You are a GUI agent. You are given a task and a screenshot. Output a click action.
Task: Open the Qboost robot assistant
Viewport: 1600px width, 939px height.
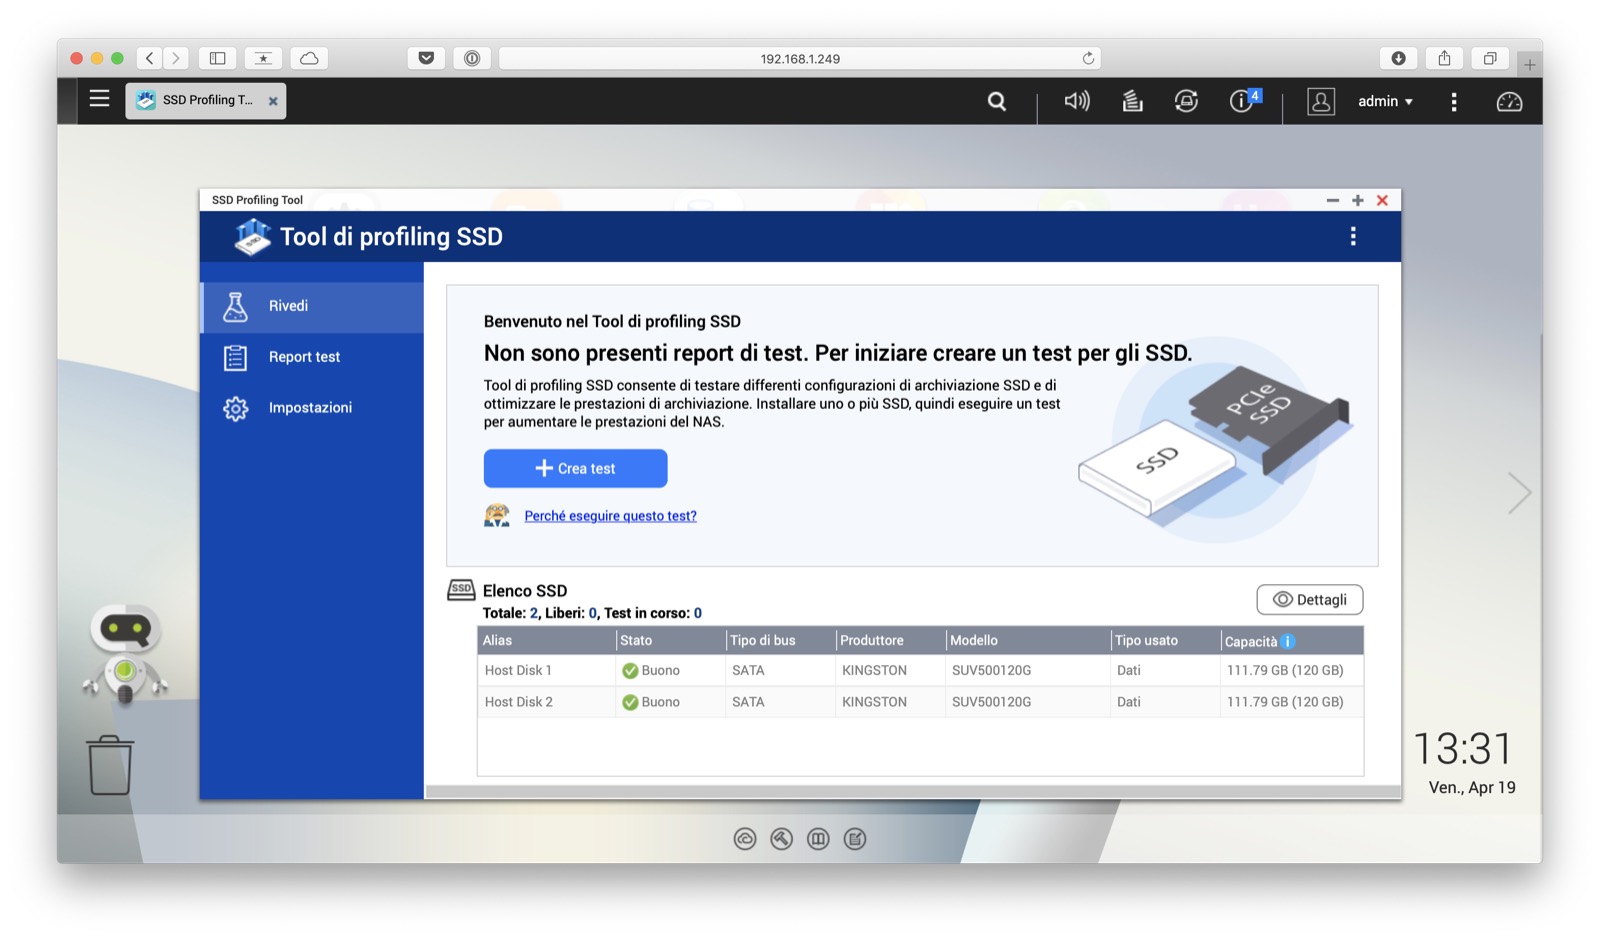125,654
